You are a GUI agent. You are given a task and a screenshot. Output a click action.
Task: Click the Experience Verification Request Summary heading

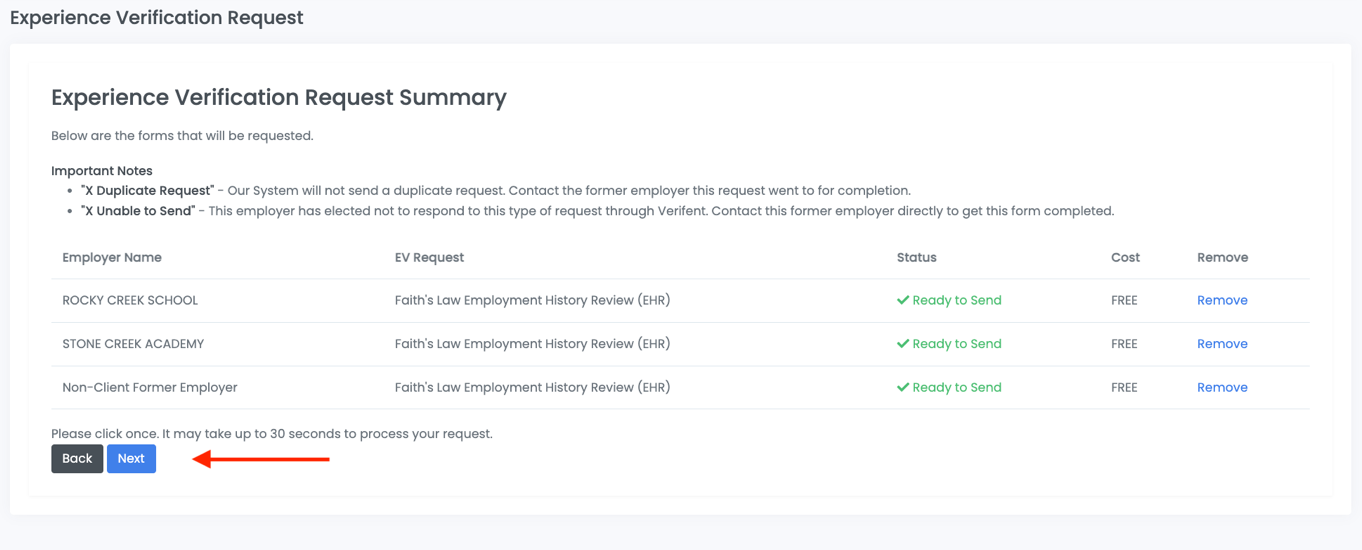[279, 97]
